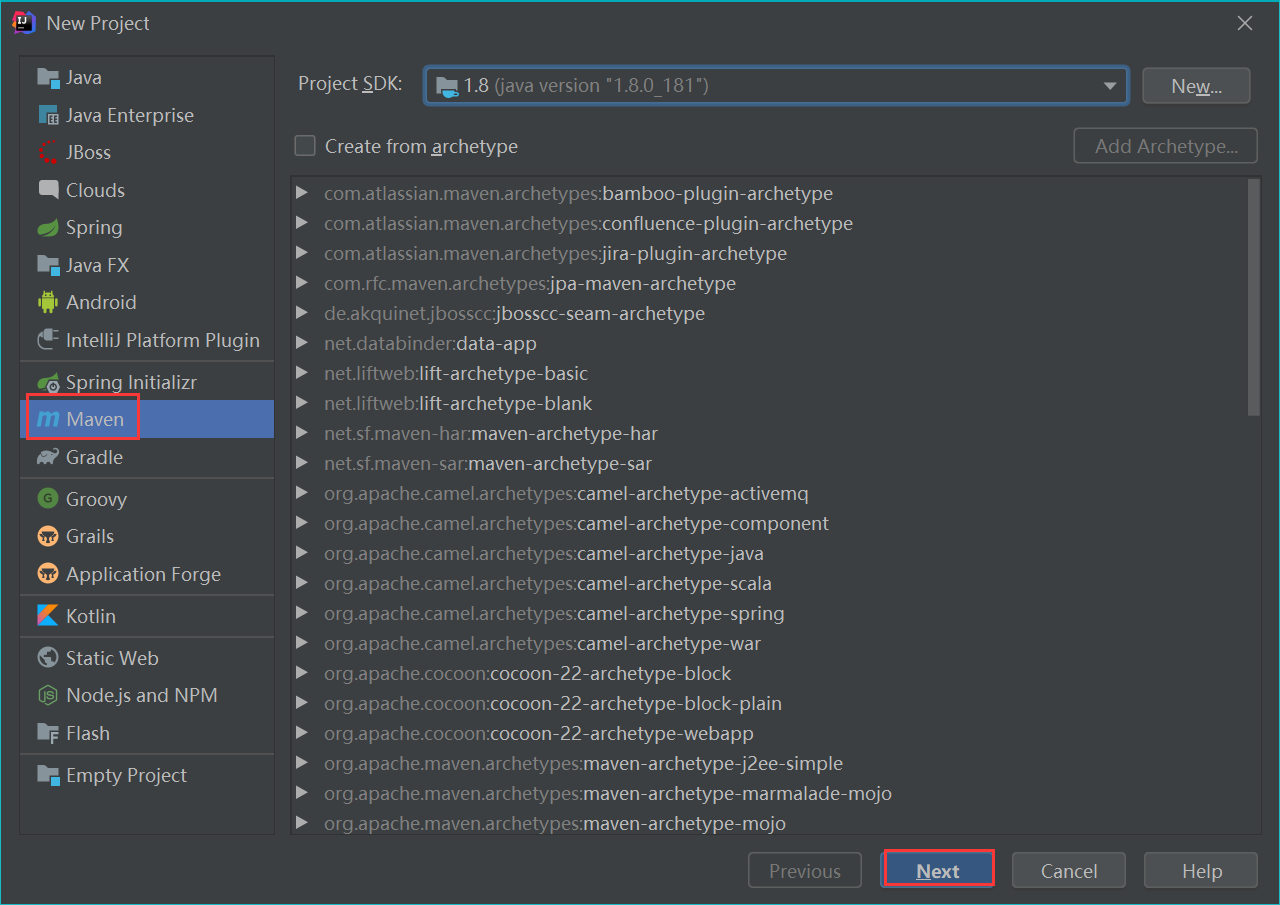This screenshot has width=1280, height=905.
Task: Click the Next button
Action: point(938,871)
